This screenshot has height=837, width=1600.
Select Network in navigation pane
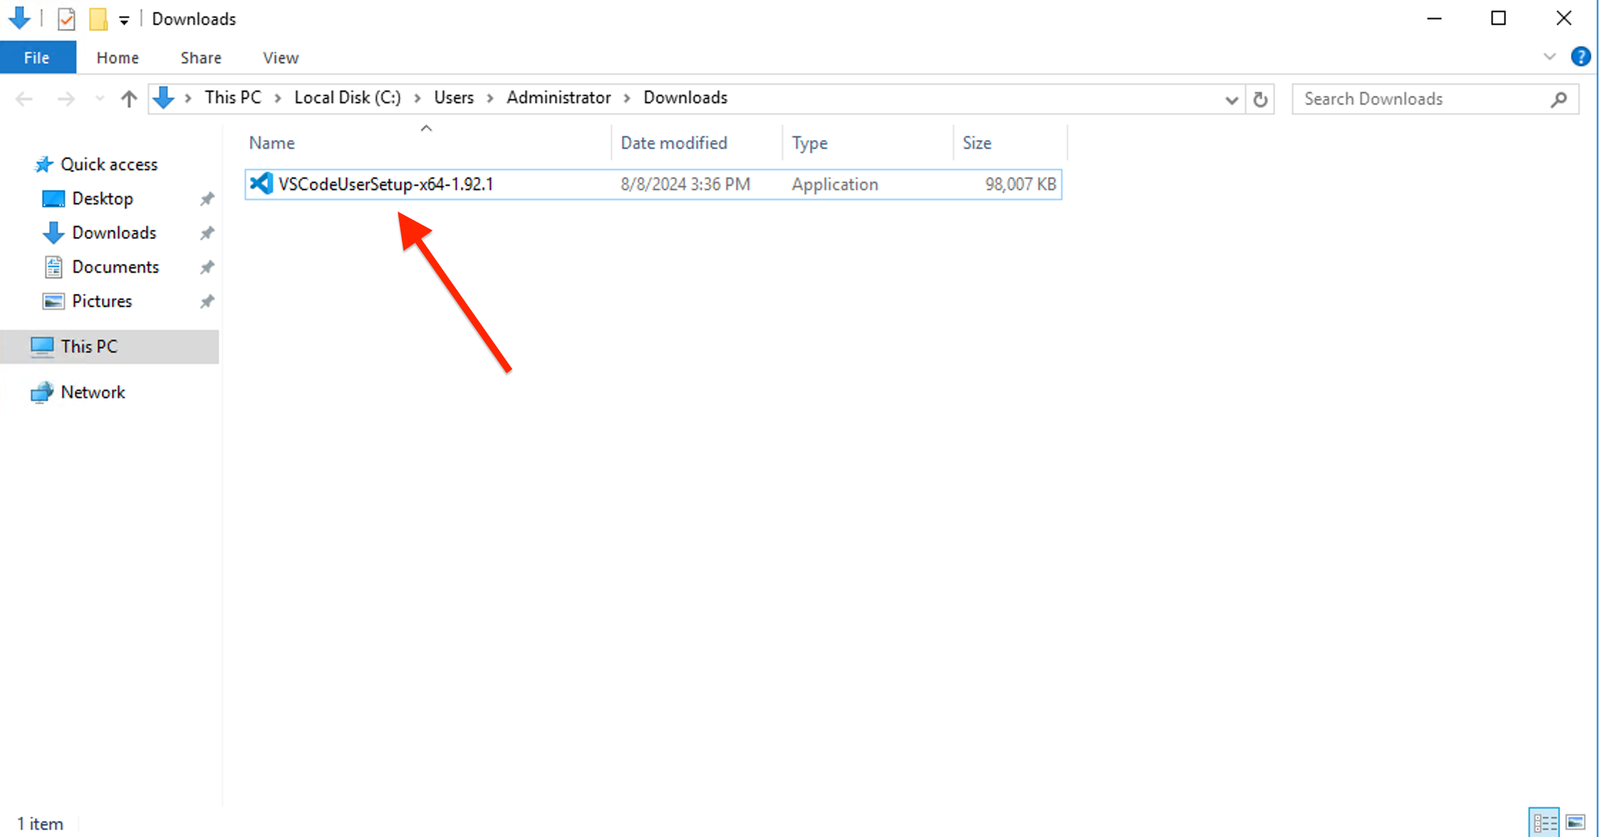[x=93, y=393]
